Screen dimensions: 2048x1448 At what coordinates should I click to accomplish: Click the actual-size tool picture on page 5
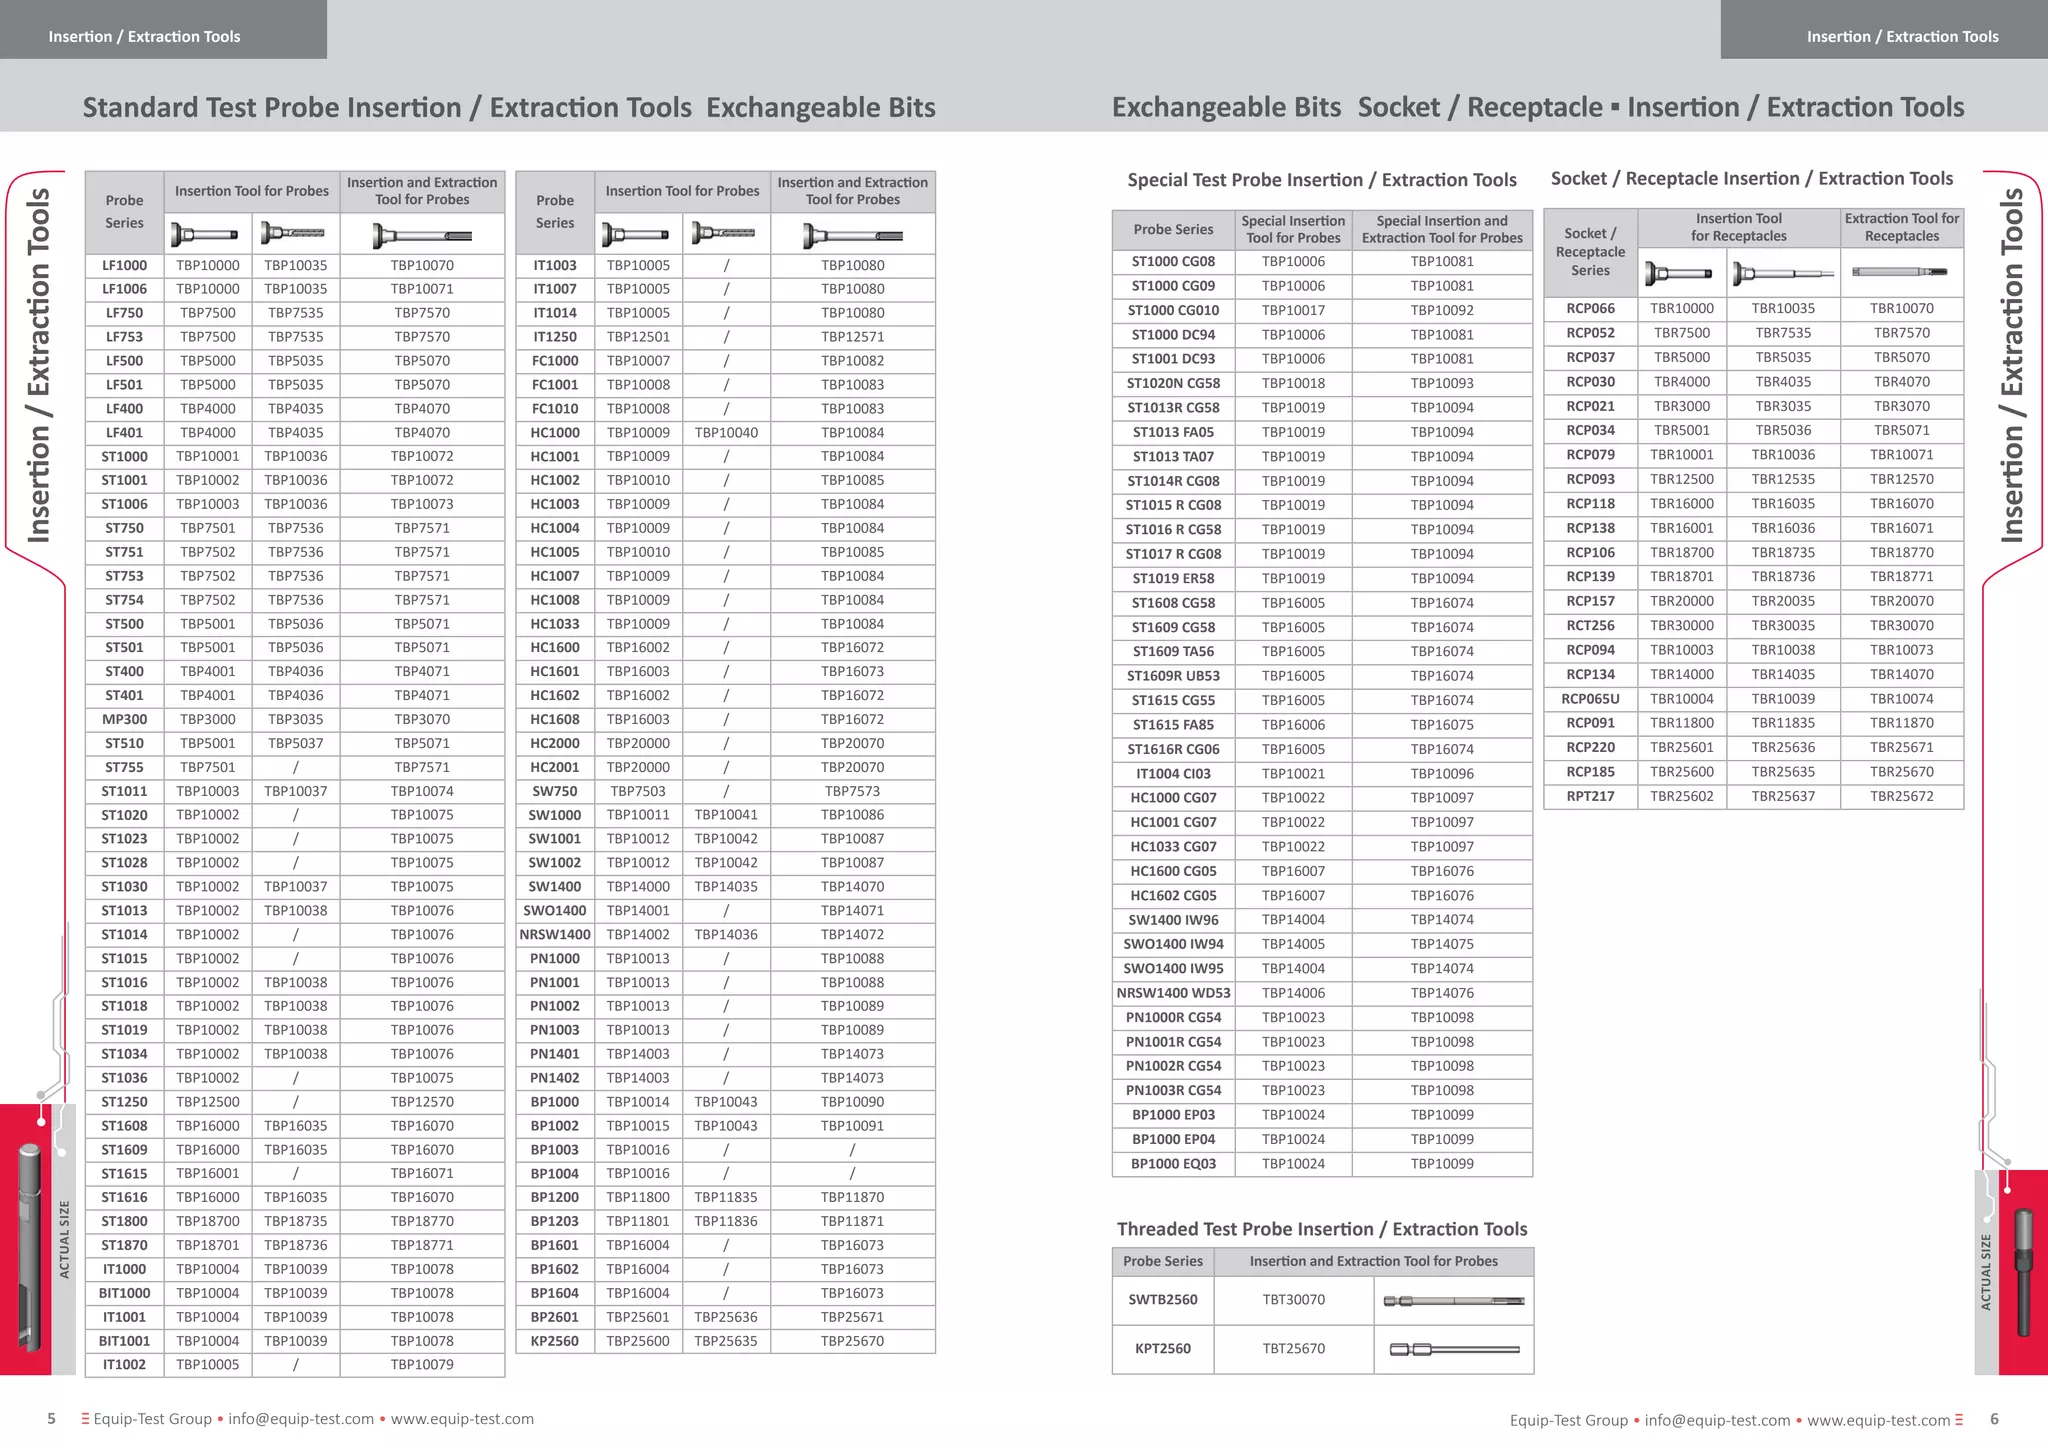[30, 1247]
